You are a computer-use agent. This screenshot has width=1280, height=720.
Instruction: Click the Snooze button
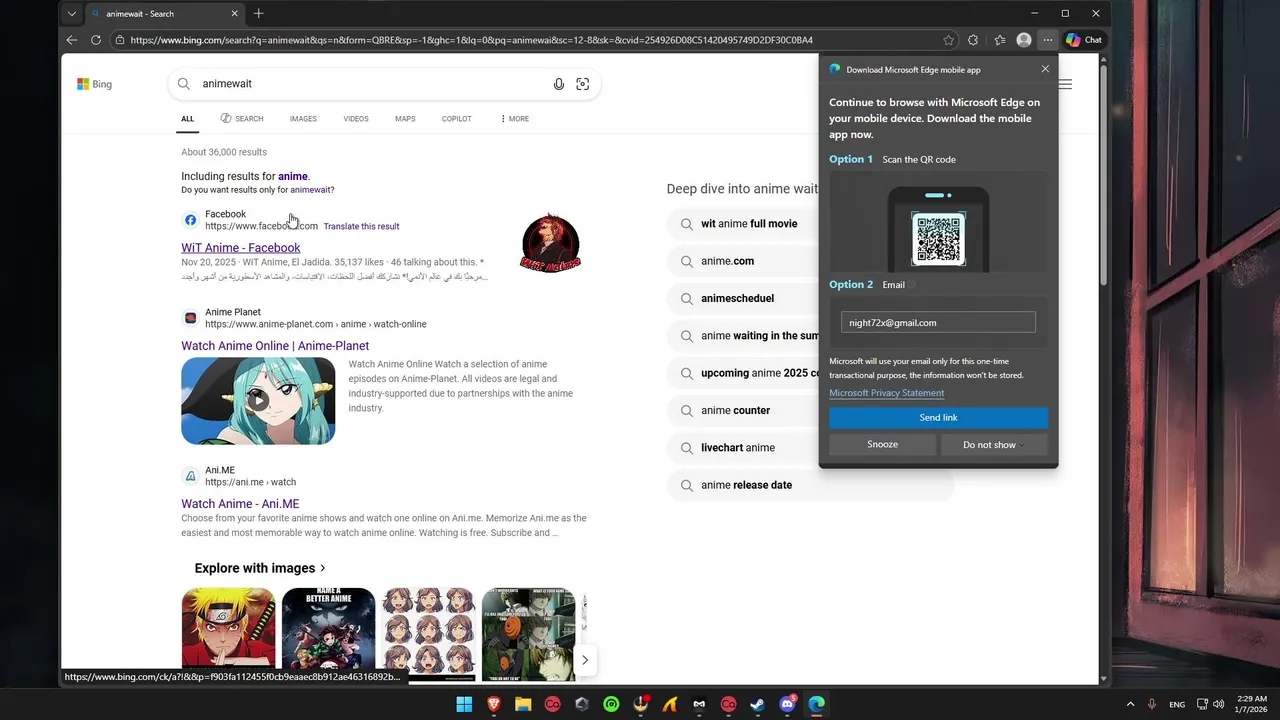pos(882,444)
